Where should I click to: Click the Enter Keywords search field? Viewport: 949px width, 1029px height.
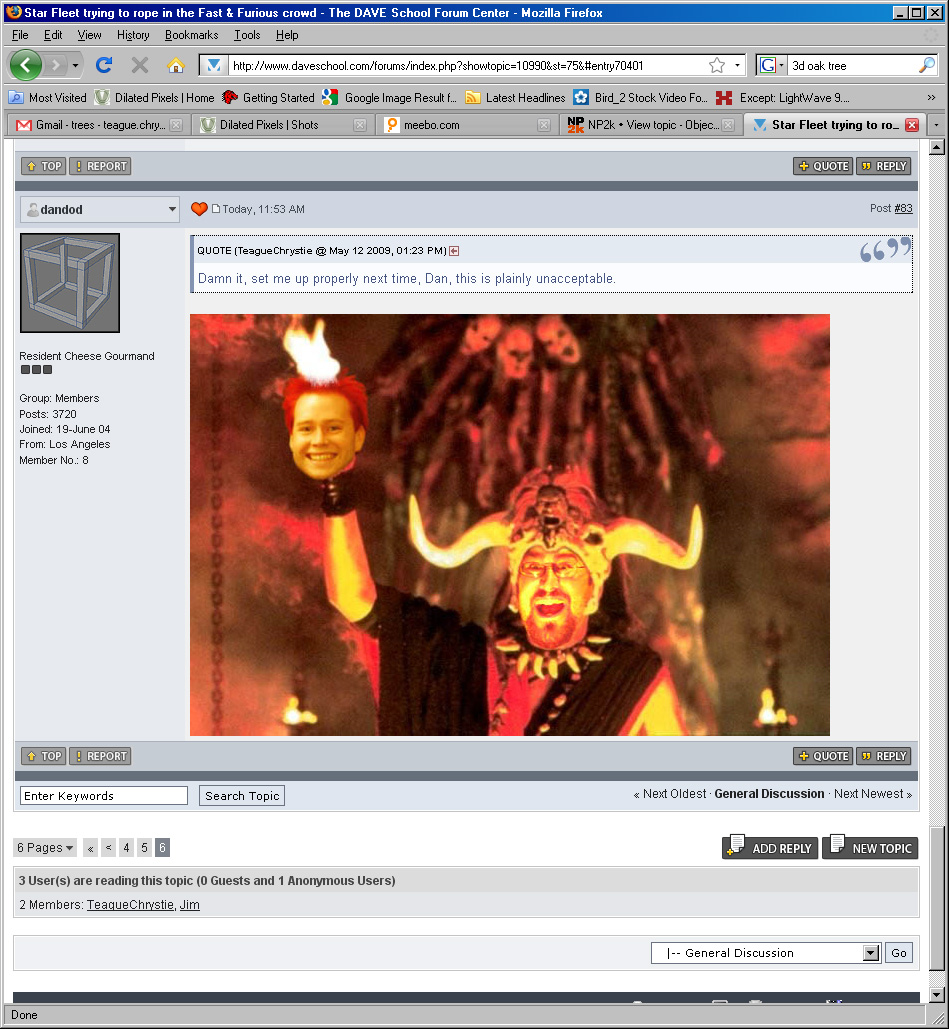(x=104, y=796)
